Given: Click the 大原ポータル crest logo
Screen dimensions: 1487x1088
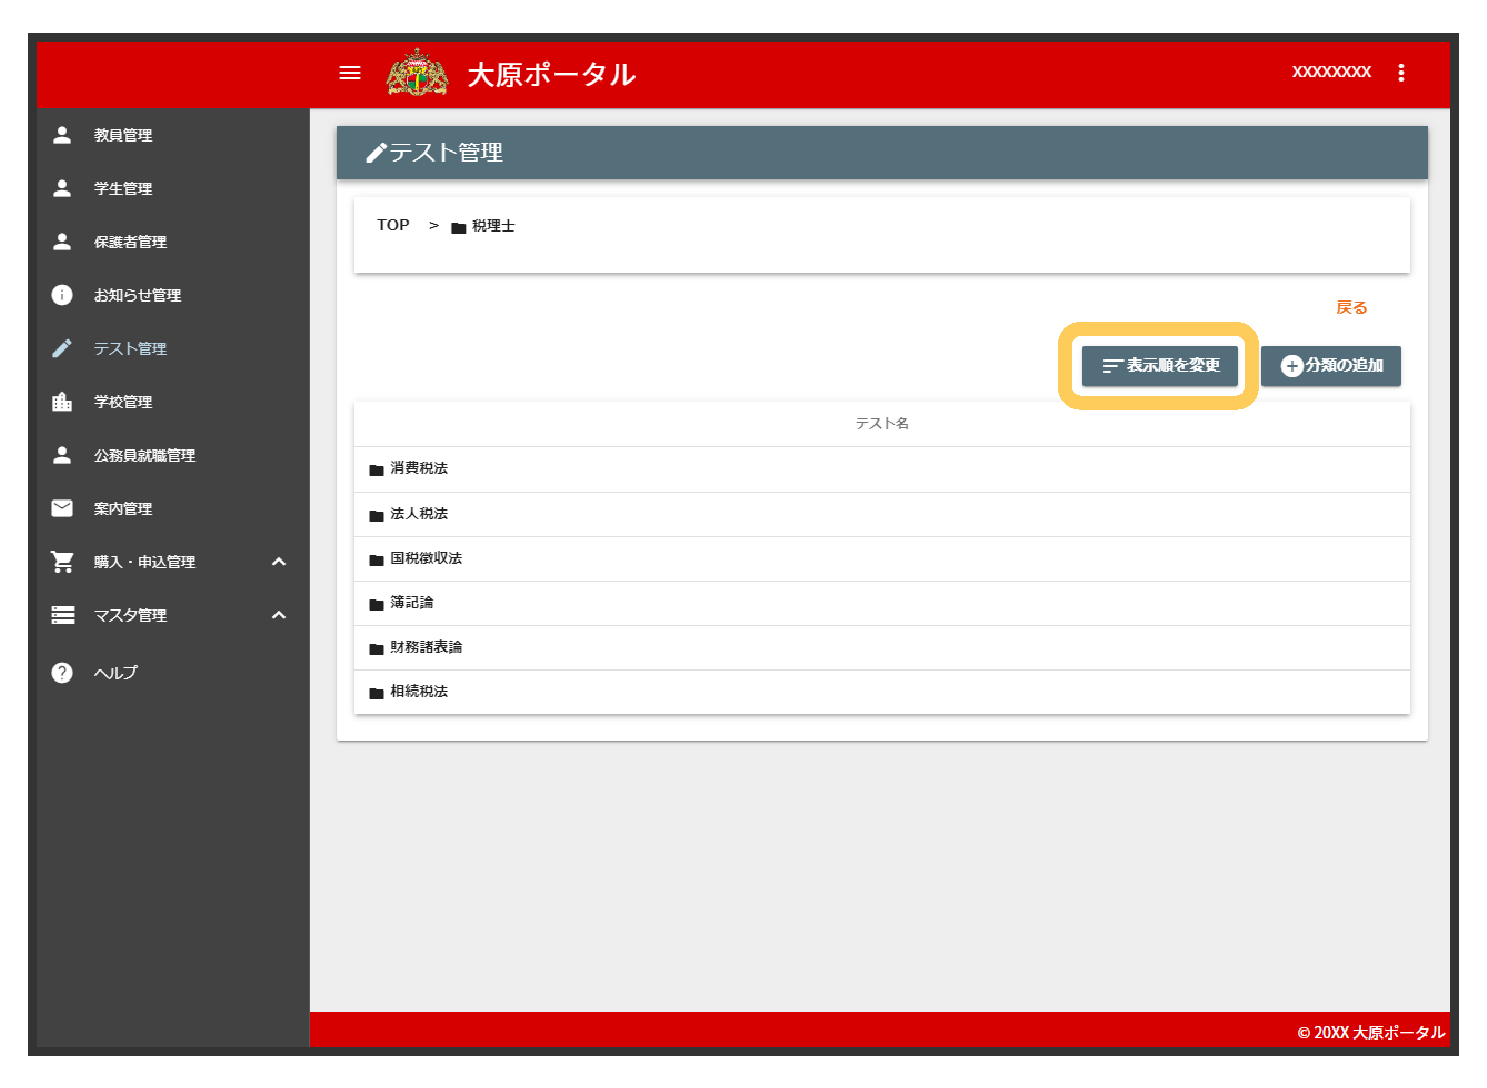Looking at the screenshot, I should click(417, 73).
